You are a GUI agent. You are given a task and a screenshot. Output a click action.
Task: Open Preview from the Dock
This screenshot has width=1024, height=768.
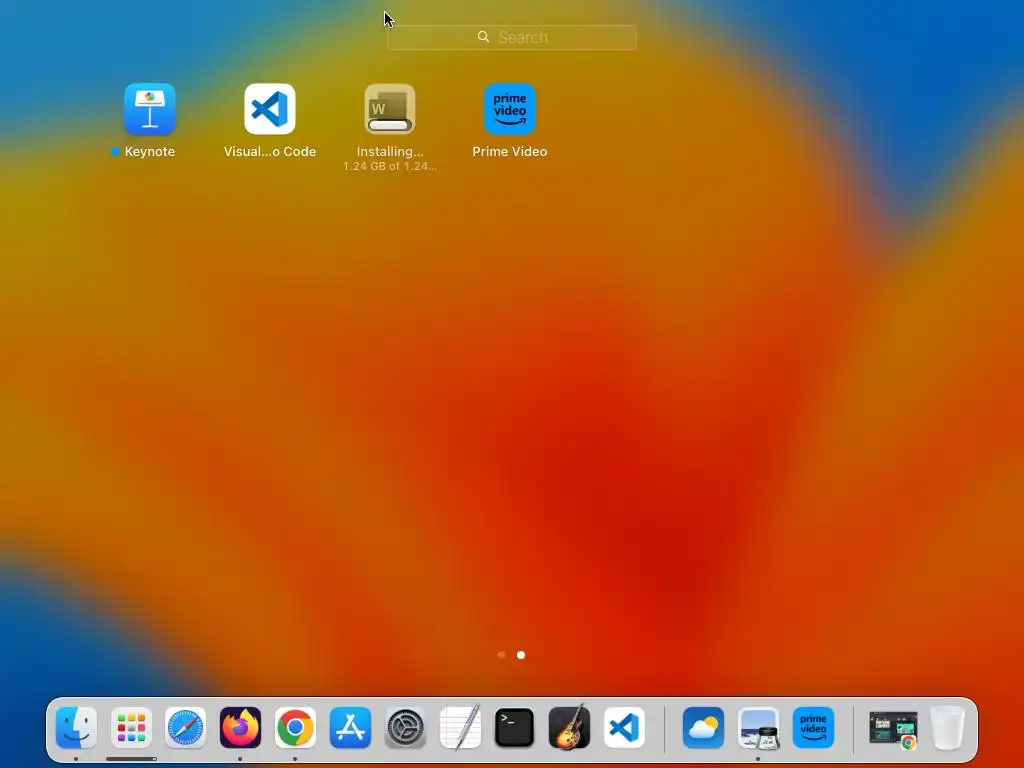[758, 728]
